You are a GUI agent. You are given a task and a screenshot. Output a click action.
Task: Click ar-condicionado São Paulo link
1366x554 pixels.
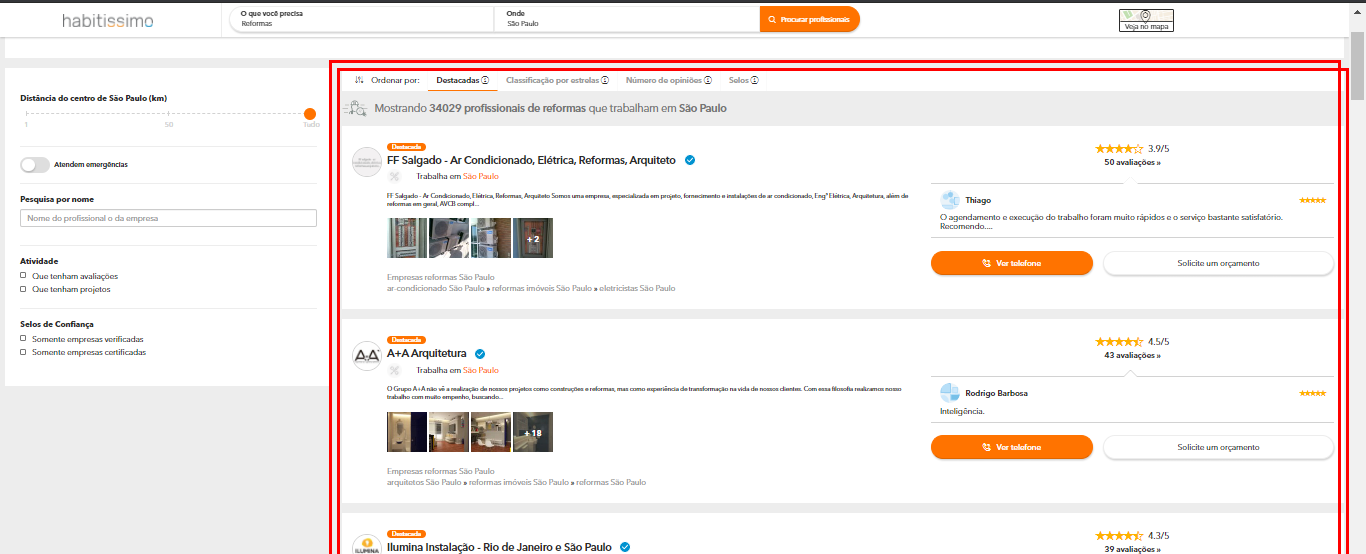point(436,288)
